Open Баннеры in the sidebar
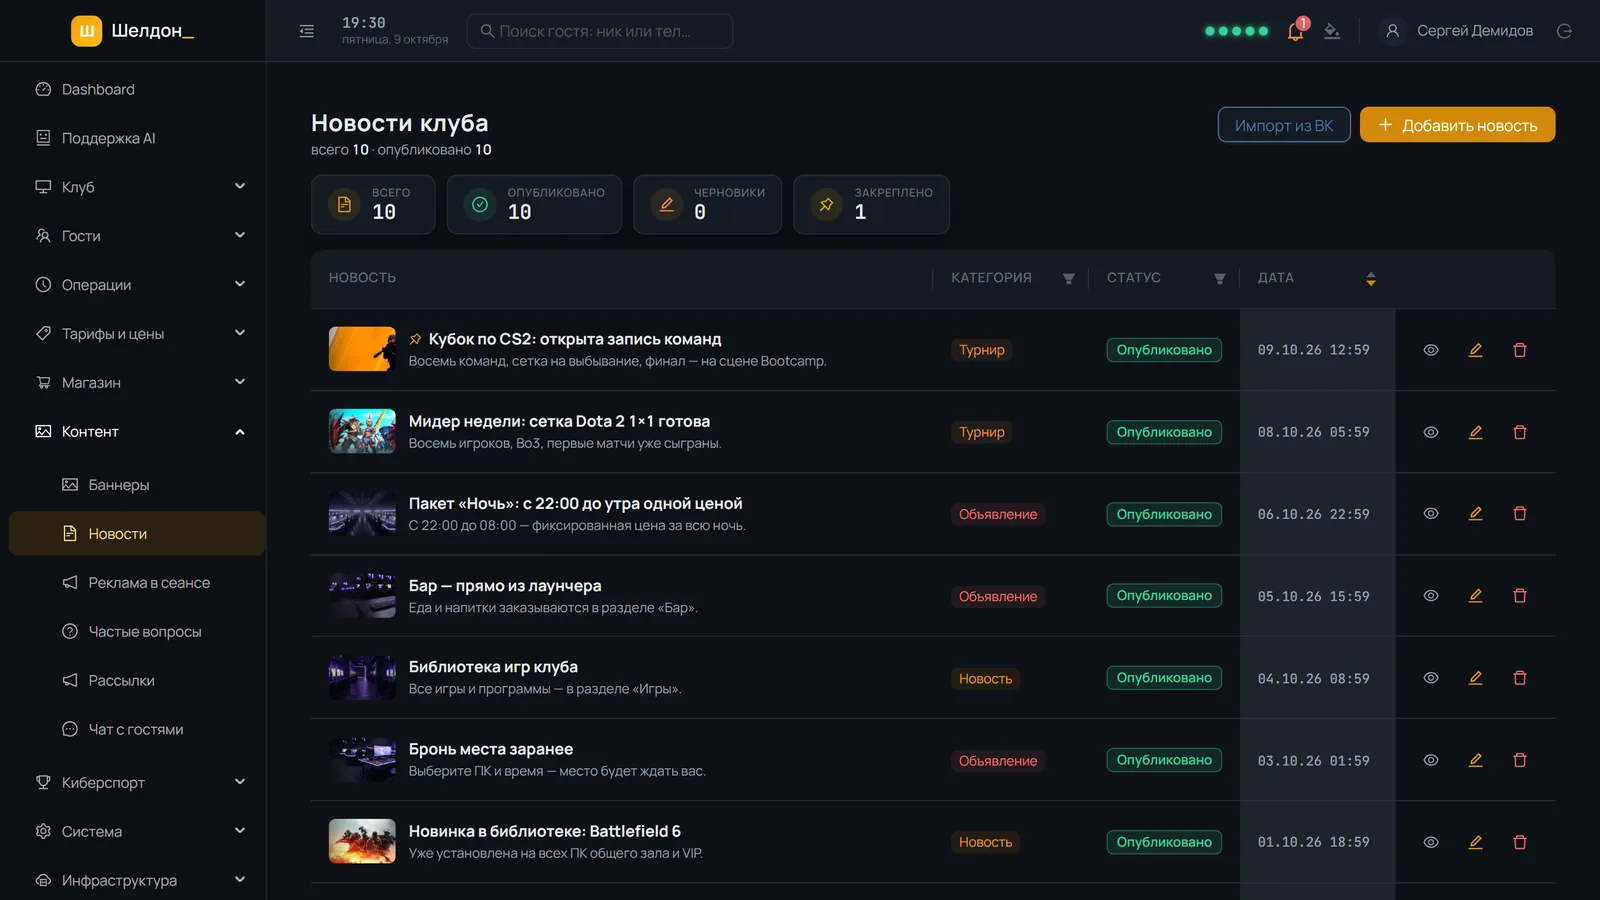The image size is (1600, 900). (x=137, y=485)
